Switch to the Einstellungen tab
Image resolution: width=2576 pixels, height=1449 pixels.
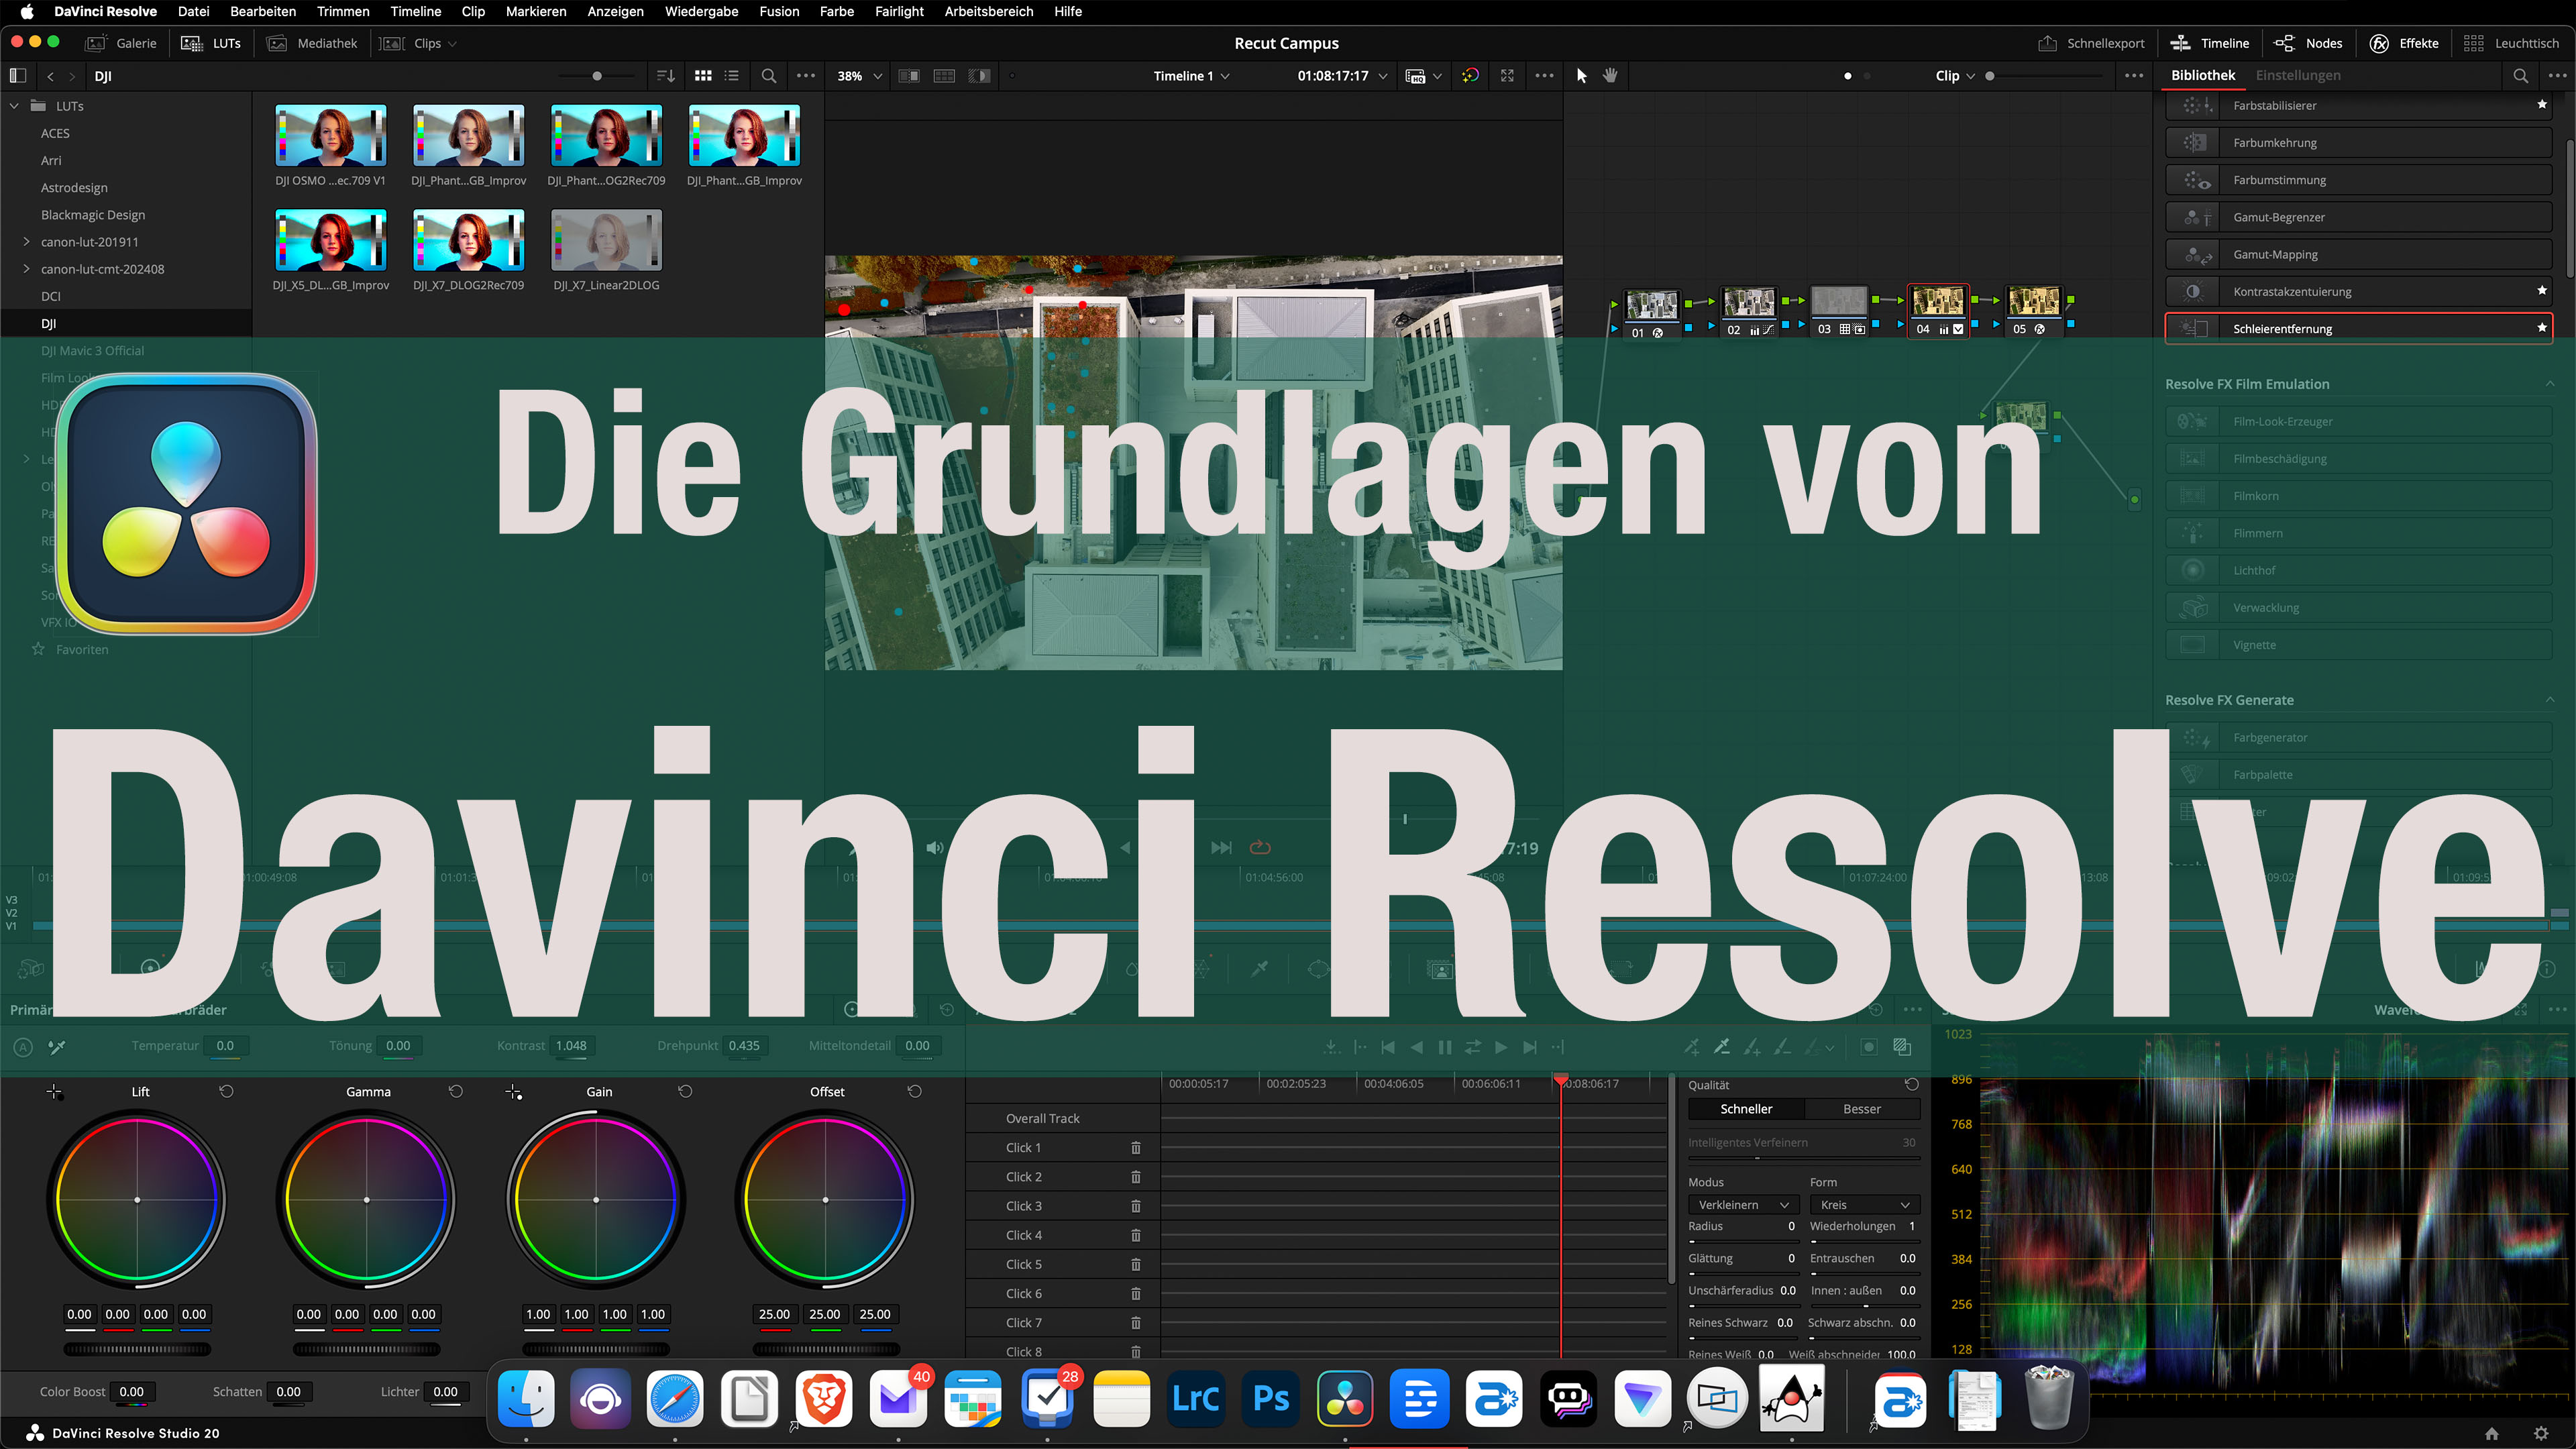(x=2298, y=76)
